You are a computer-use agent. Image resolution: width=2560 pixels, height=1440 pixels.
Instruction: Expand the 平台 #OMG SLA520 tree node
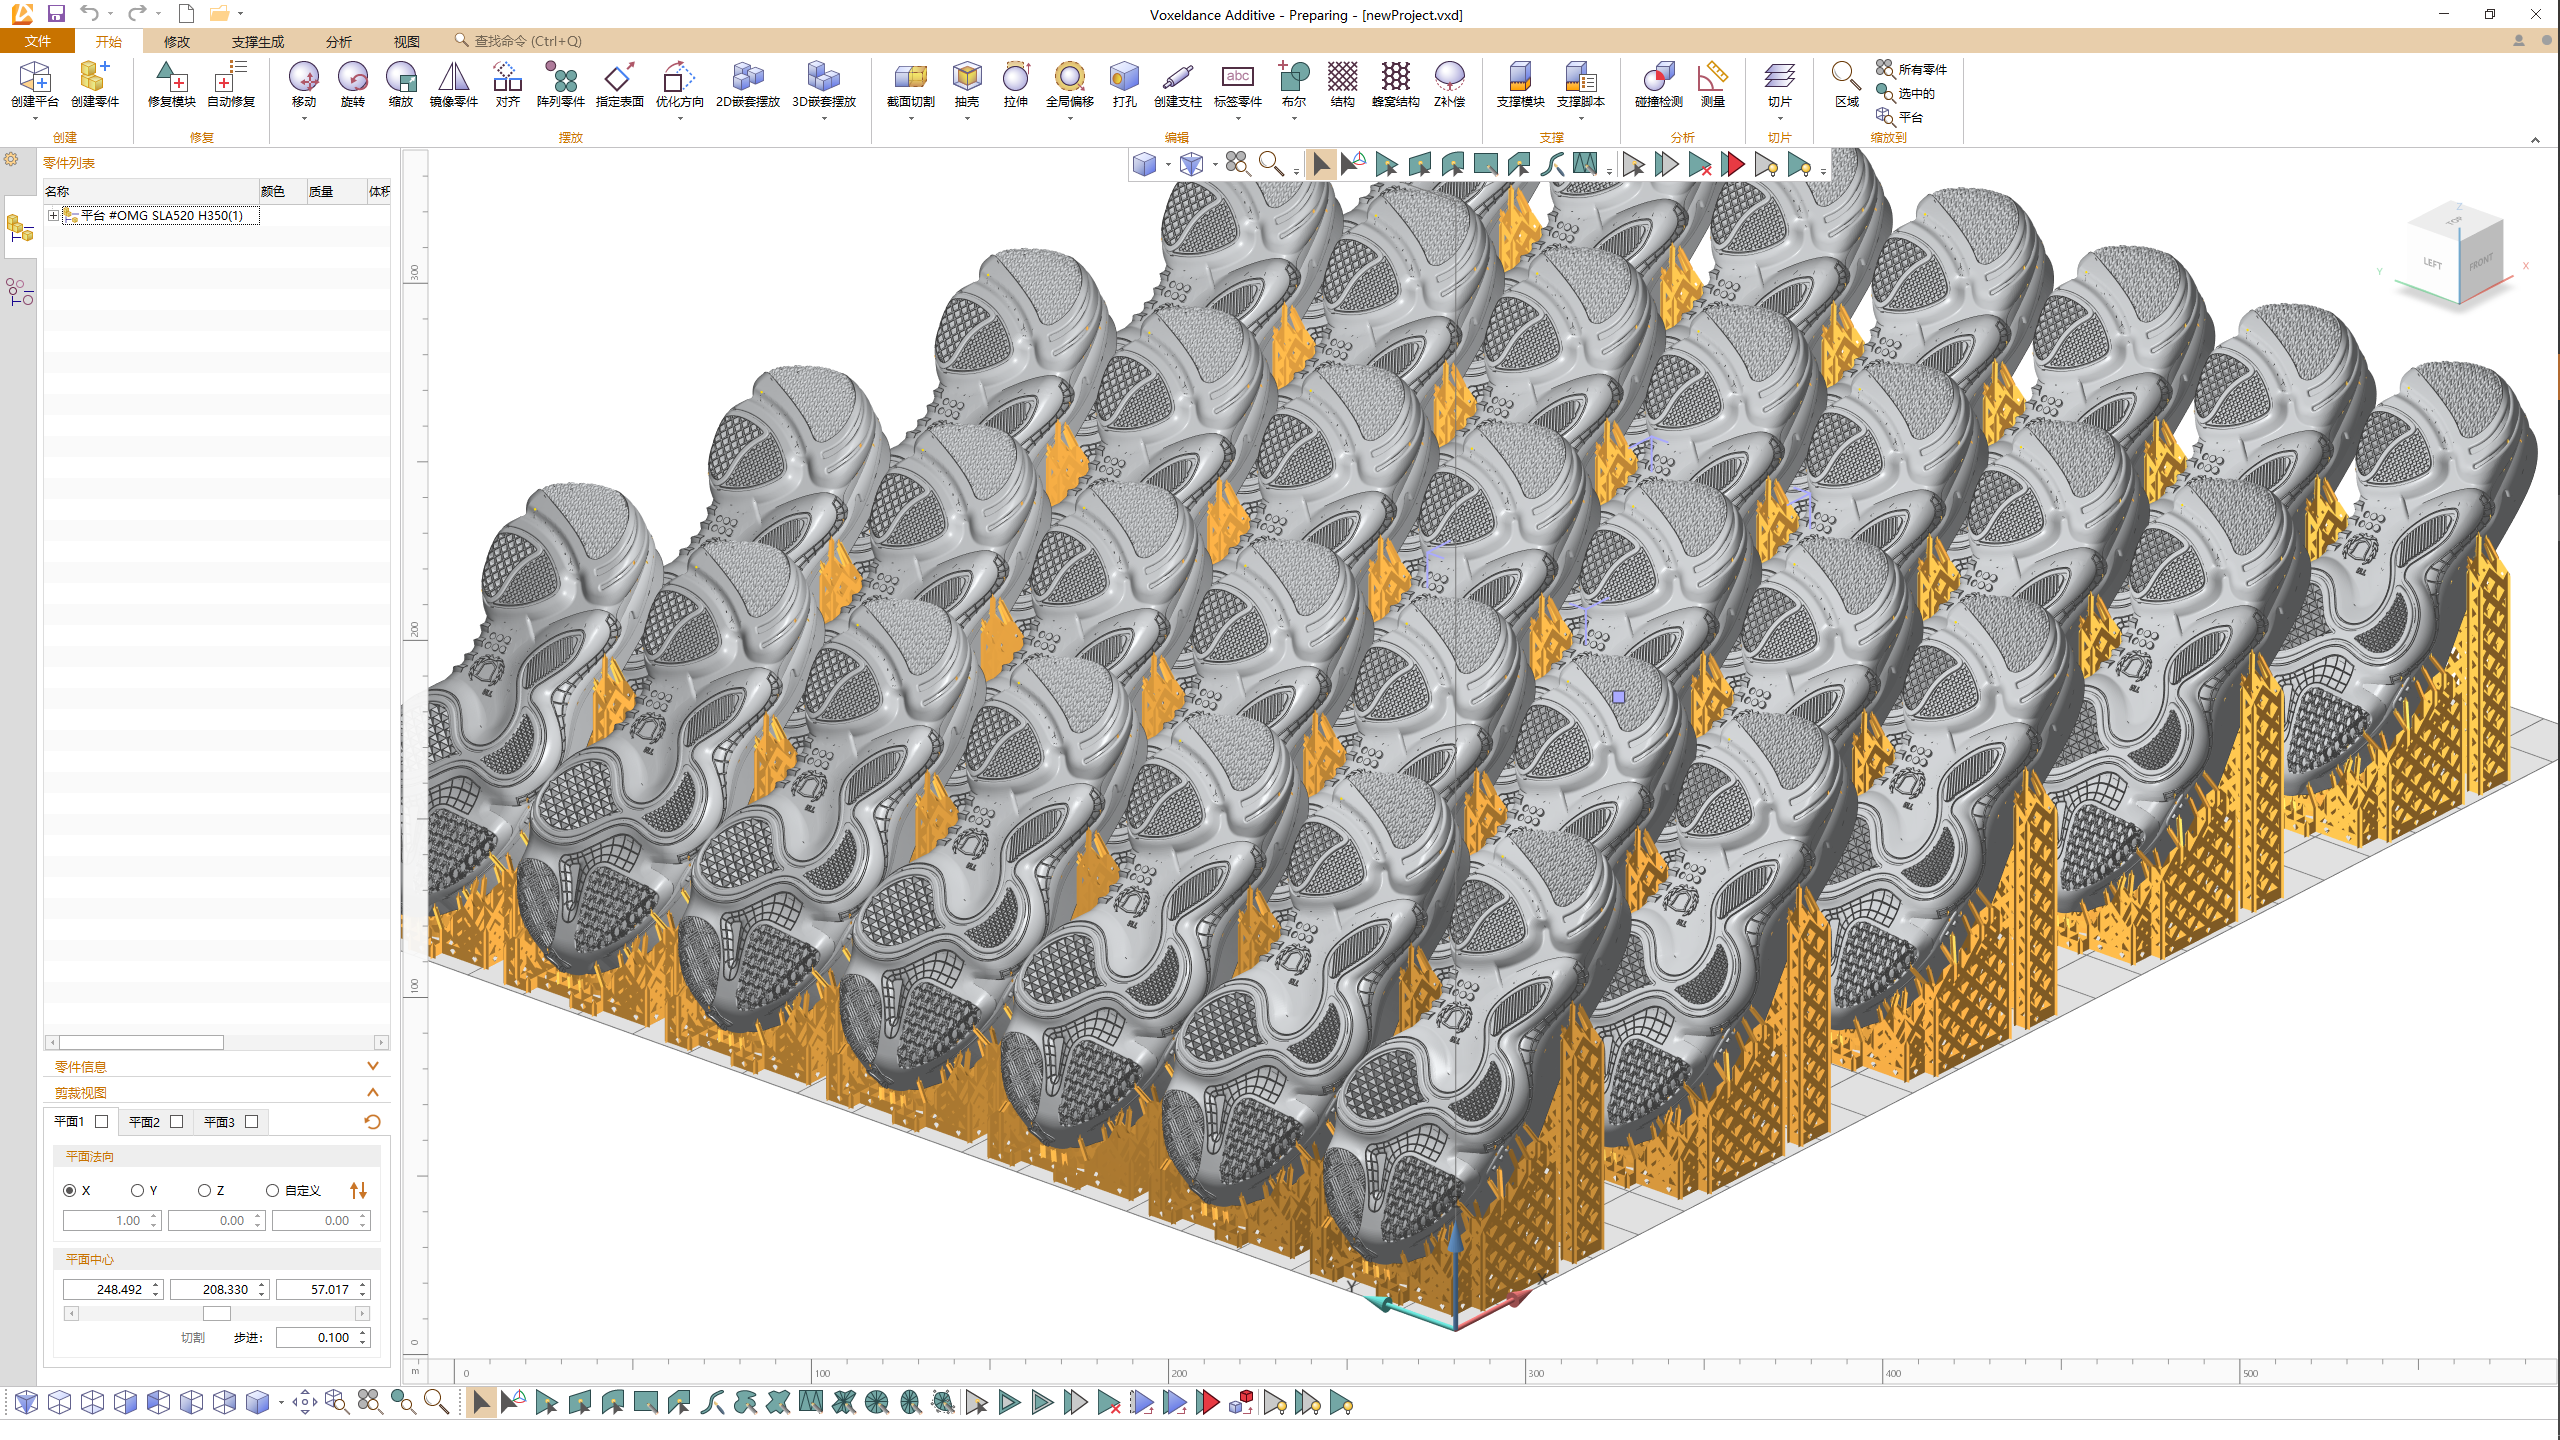[53, 215]
